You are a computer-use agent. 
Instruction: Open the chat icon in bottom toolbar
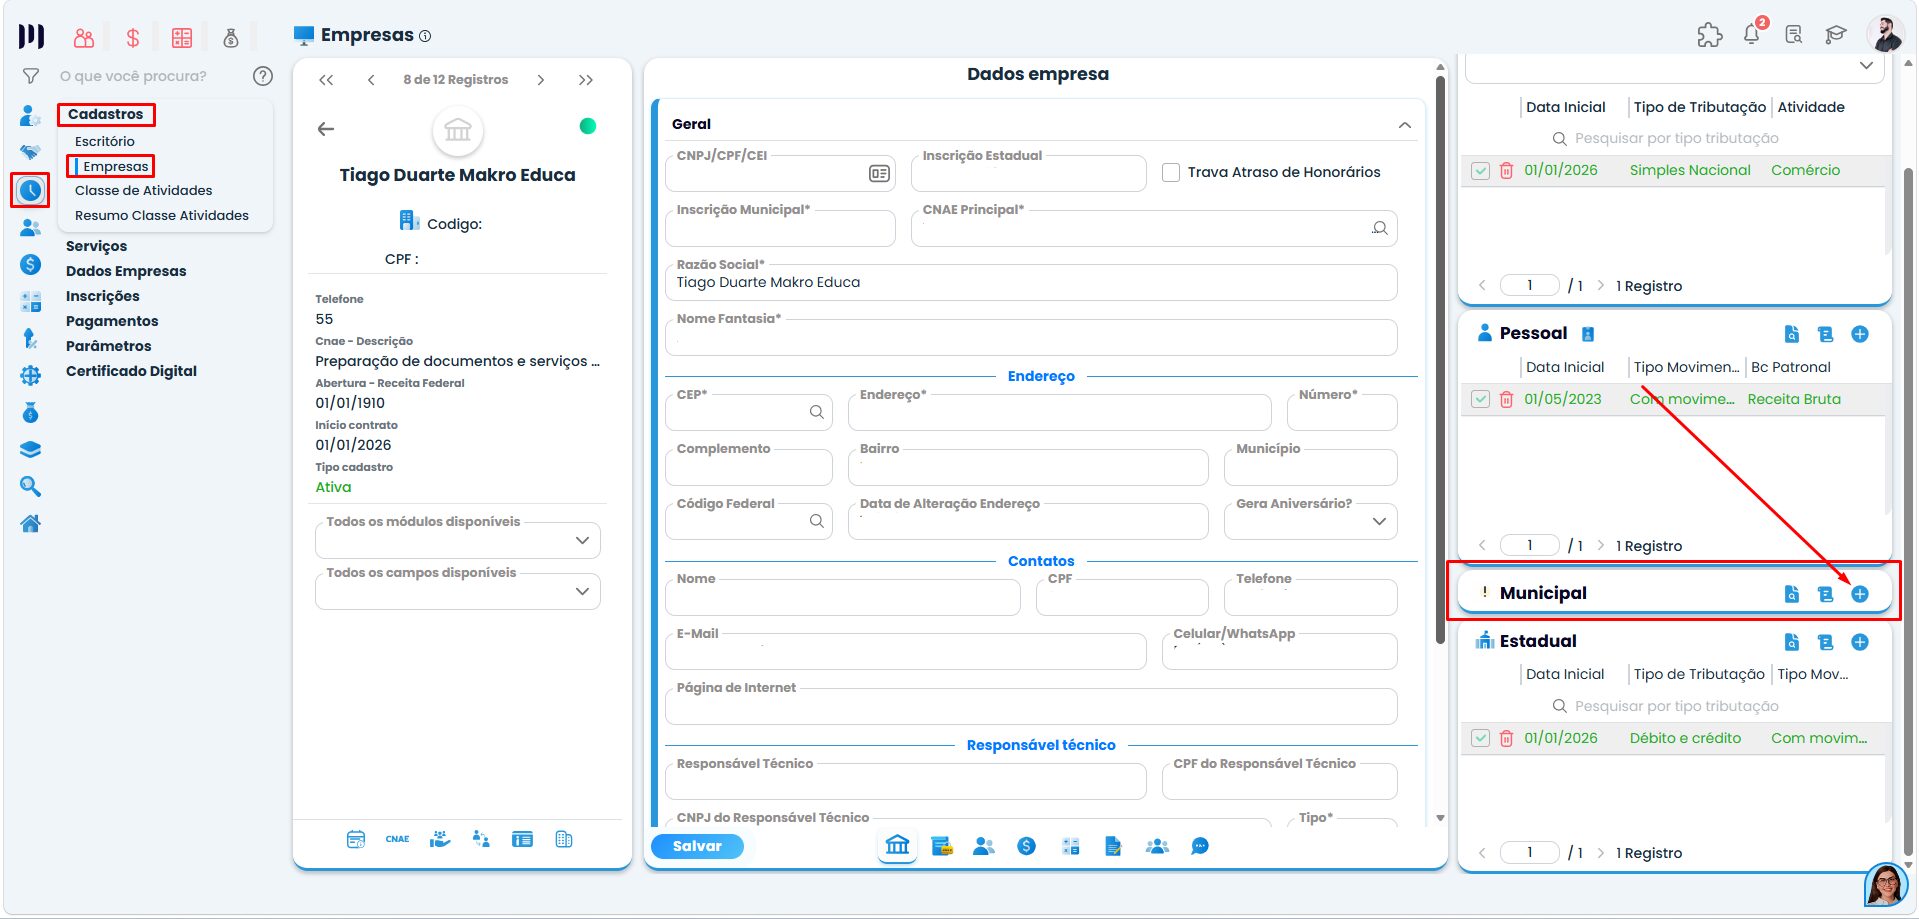[x=1200, y=846]
